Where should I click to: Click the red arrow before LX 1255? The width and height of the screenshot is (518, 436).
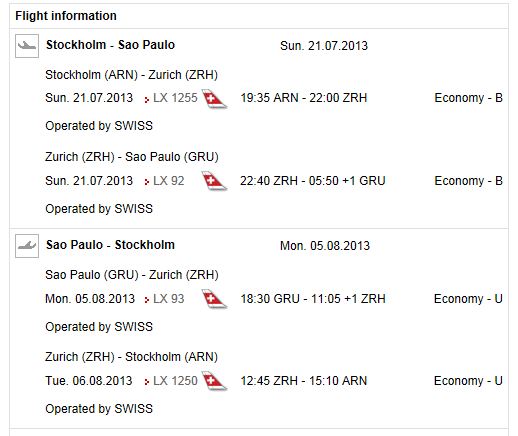[146, 99]
